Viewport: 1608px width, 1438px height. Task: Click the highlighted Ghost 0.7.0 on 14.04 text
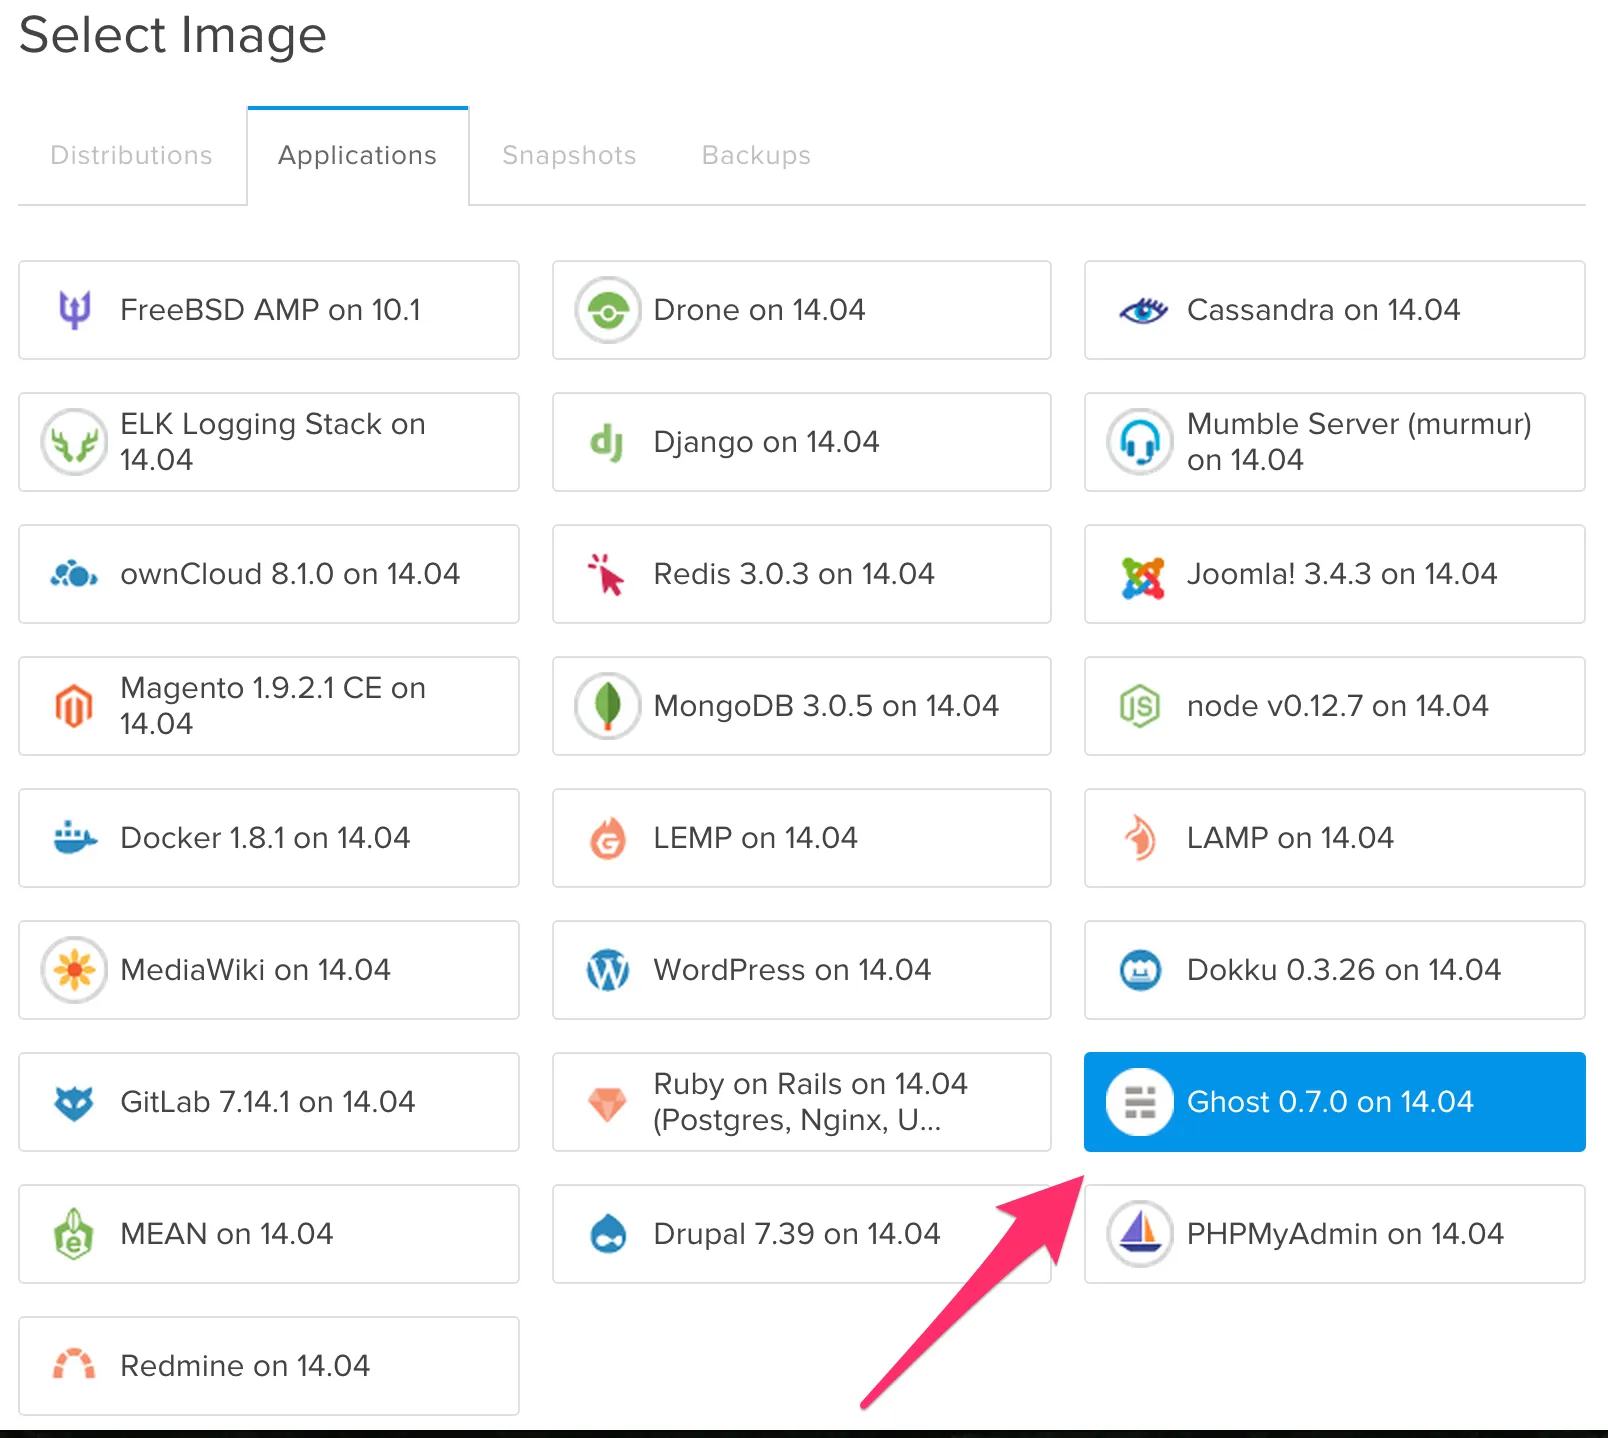(1330, 1102)
